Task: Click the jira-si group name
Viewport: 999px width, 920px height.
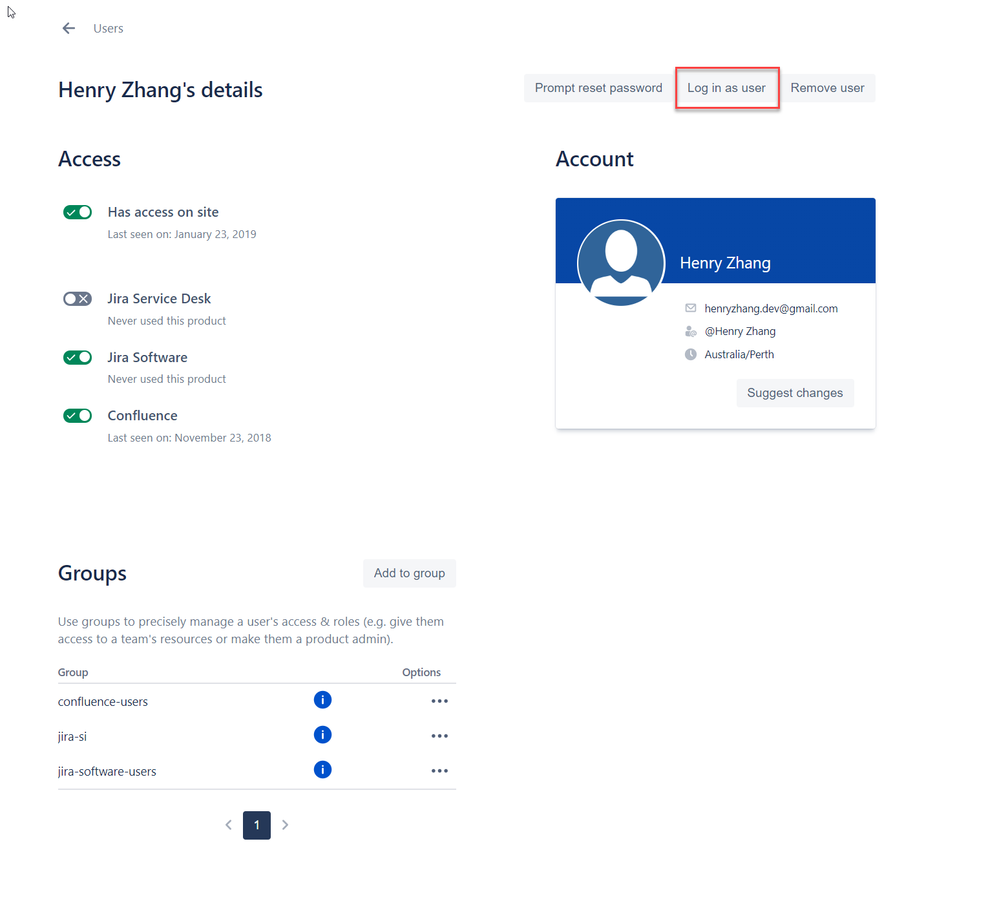Action: [x=72, y=737]
